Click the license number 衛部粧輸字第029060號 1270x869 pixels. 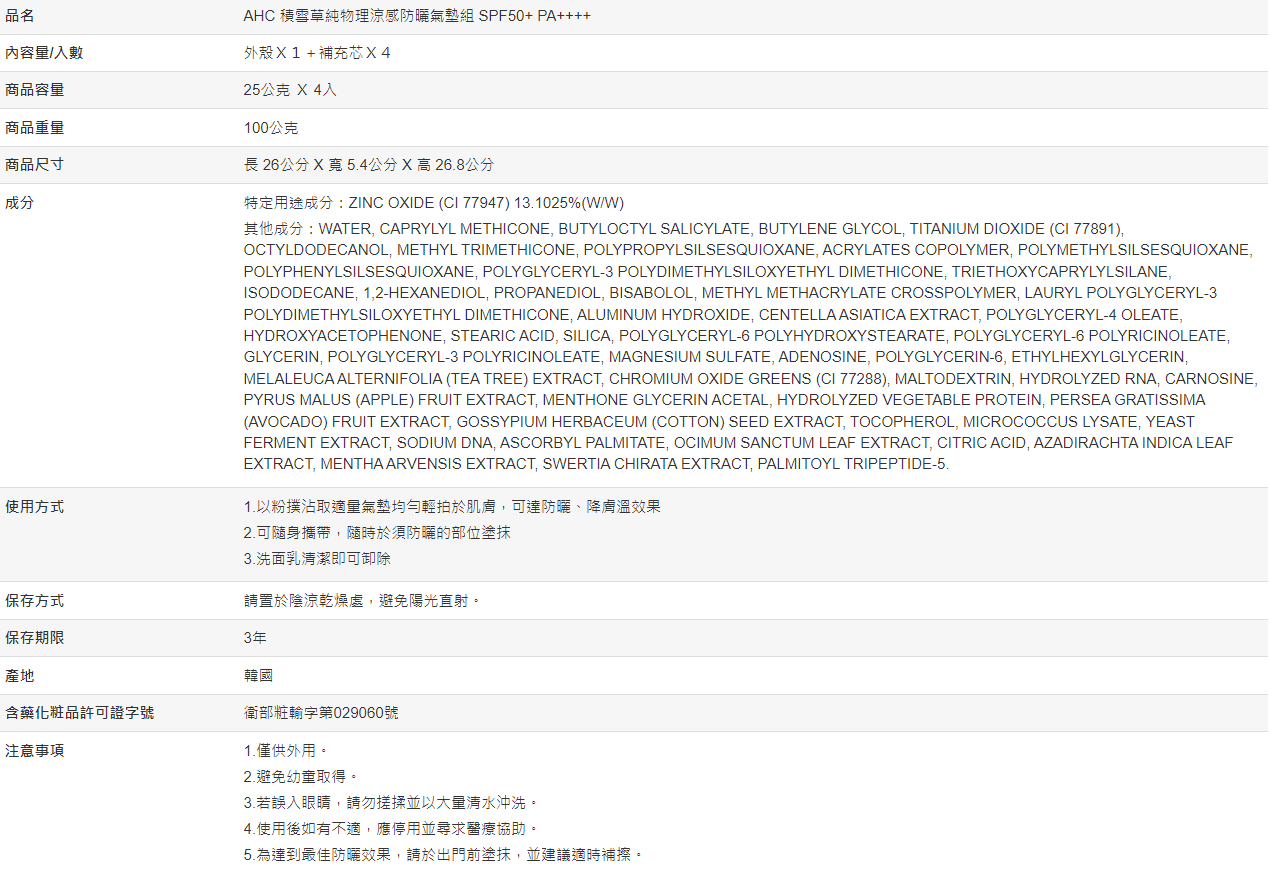[321, 712]
